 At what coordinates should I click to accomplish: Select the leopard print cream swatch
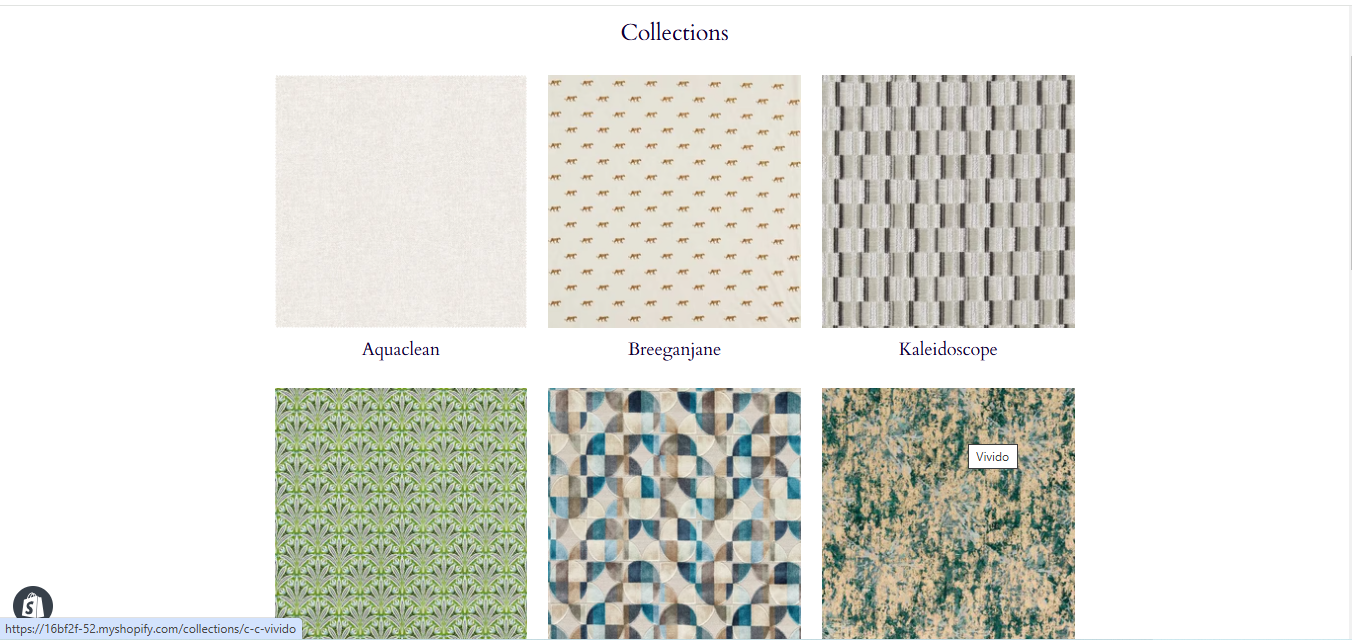click(x=674, y=201)
